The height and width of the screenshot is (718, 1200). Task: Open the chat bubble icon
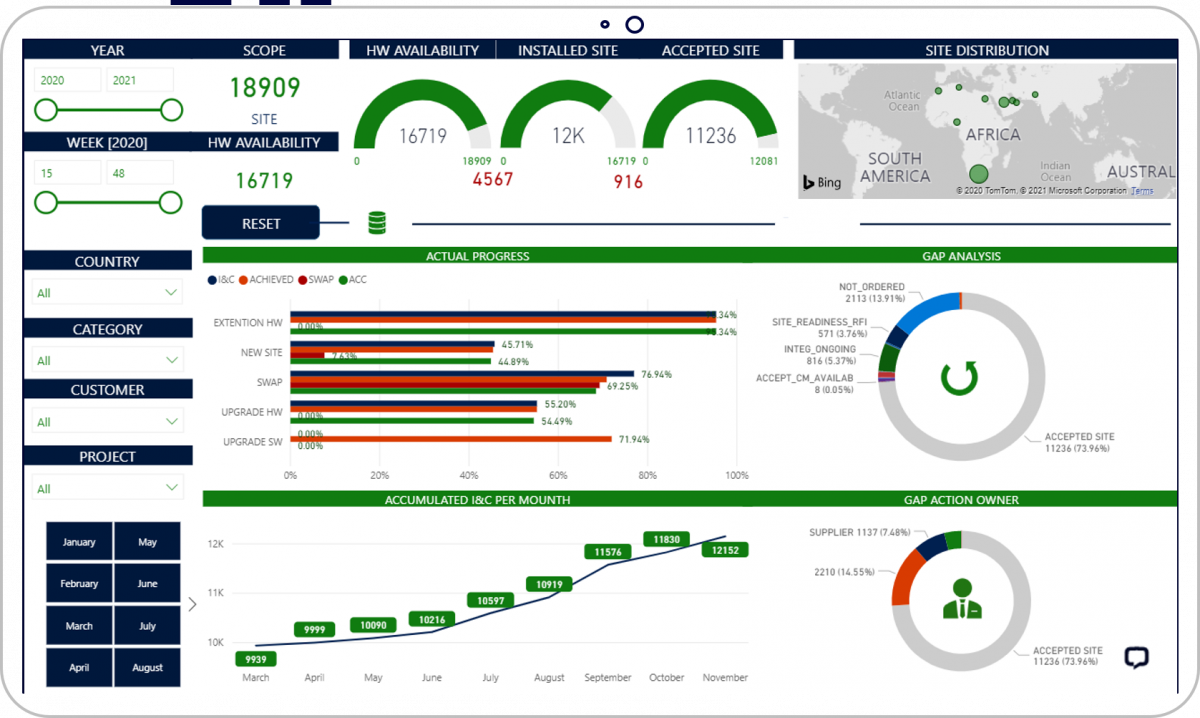click(x=1136, y=657)
